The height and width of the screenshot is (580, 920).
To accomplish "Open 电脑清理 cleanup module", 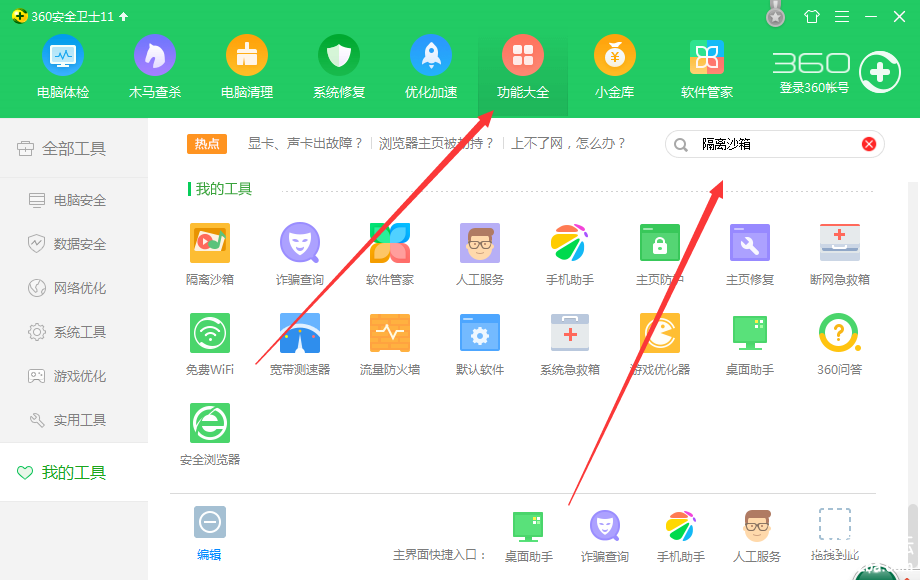I will click(x=247, y=67).
